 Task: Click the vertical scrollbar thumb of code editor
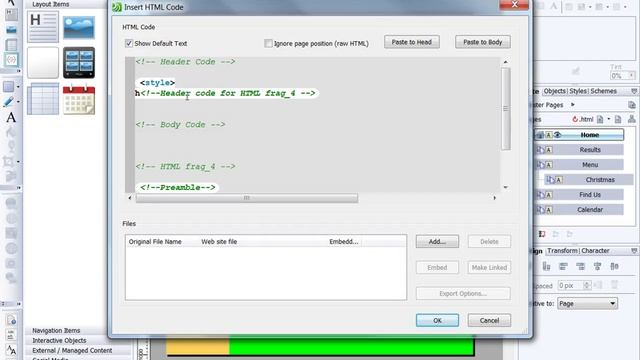pos(505,109)
